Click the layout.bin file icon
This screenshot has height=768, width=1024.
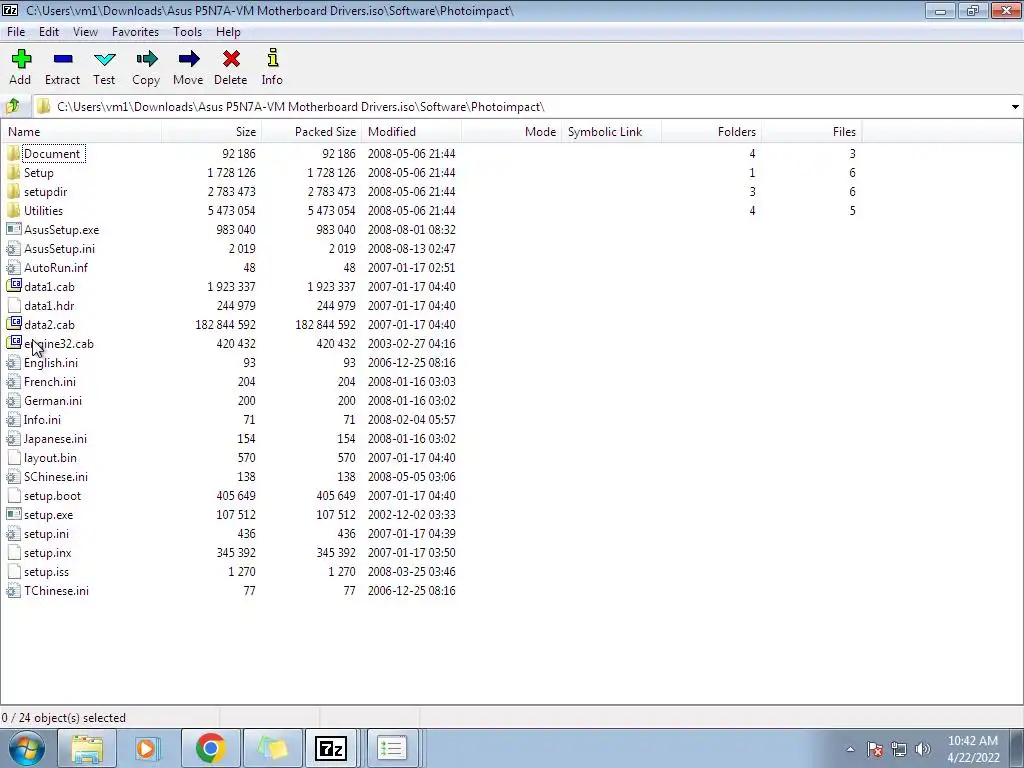(14, 458)
